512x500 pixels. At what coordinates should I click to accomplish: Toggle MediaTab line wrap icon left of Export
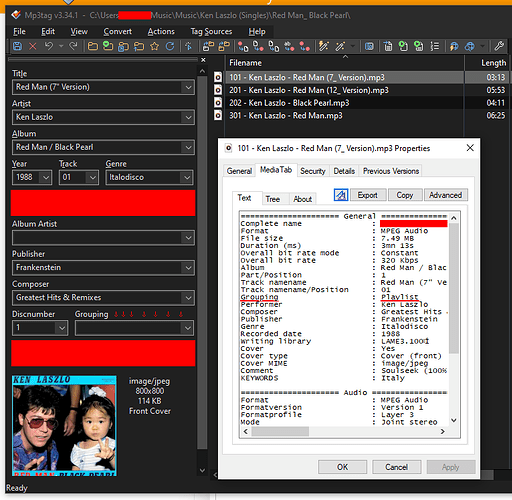[x=341, y=195]
